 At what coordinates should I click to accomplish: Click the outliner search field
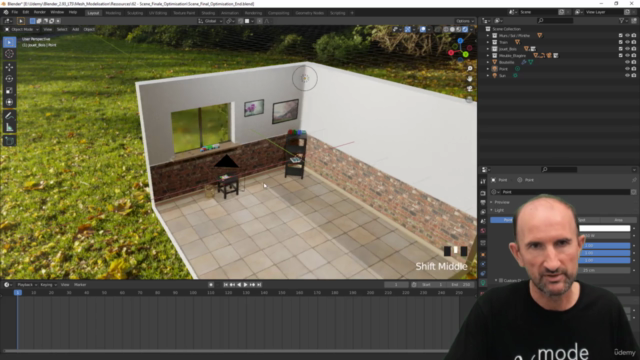(556, 20)
